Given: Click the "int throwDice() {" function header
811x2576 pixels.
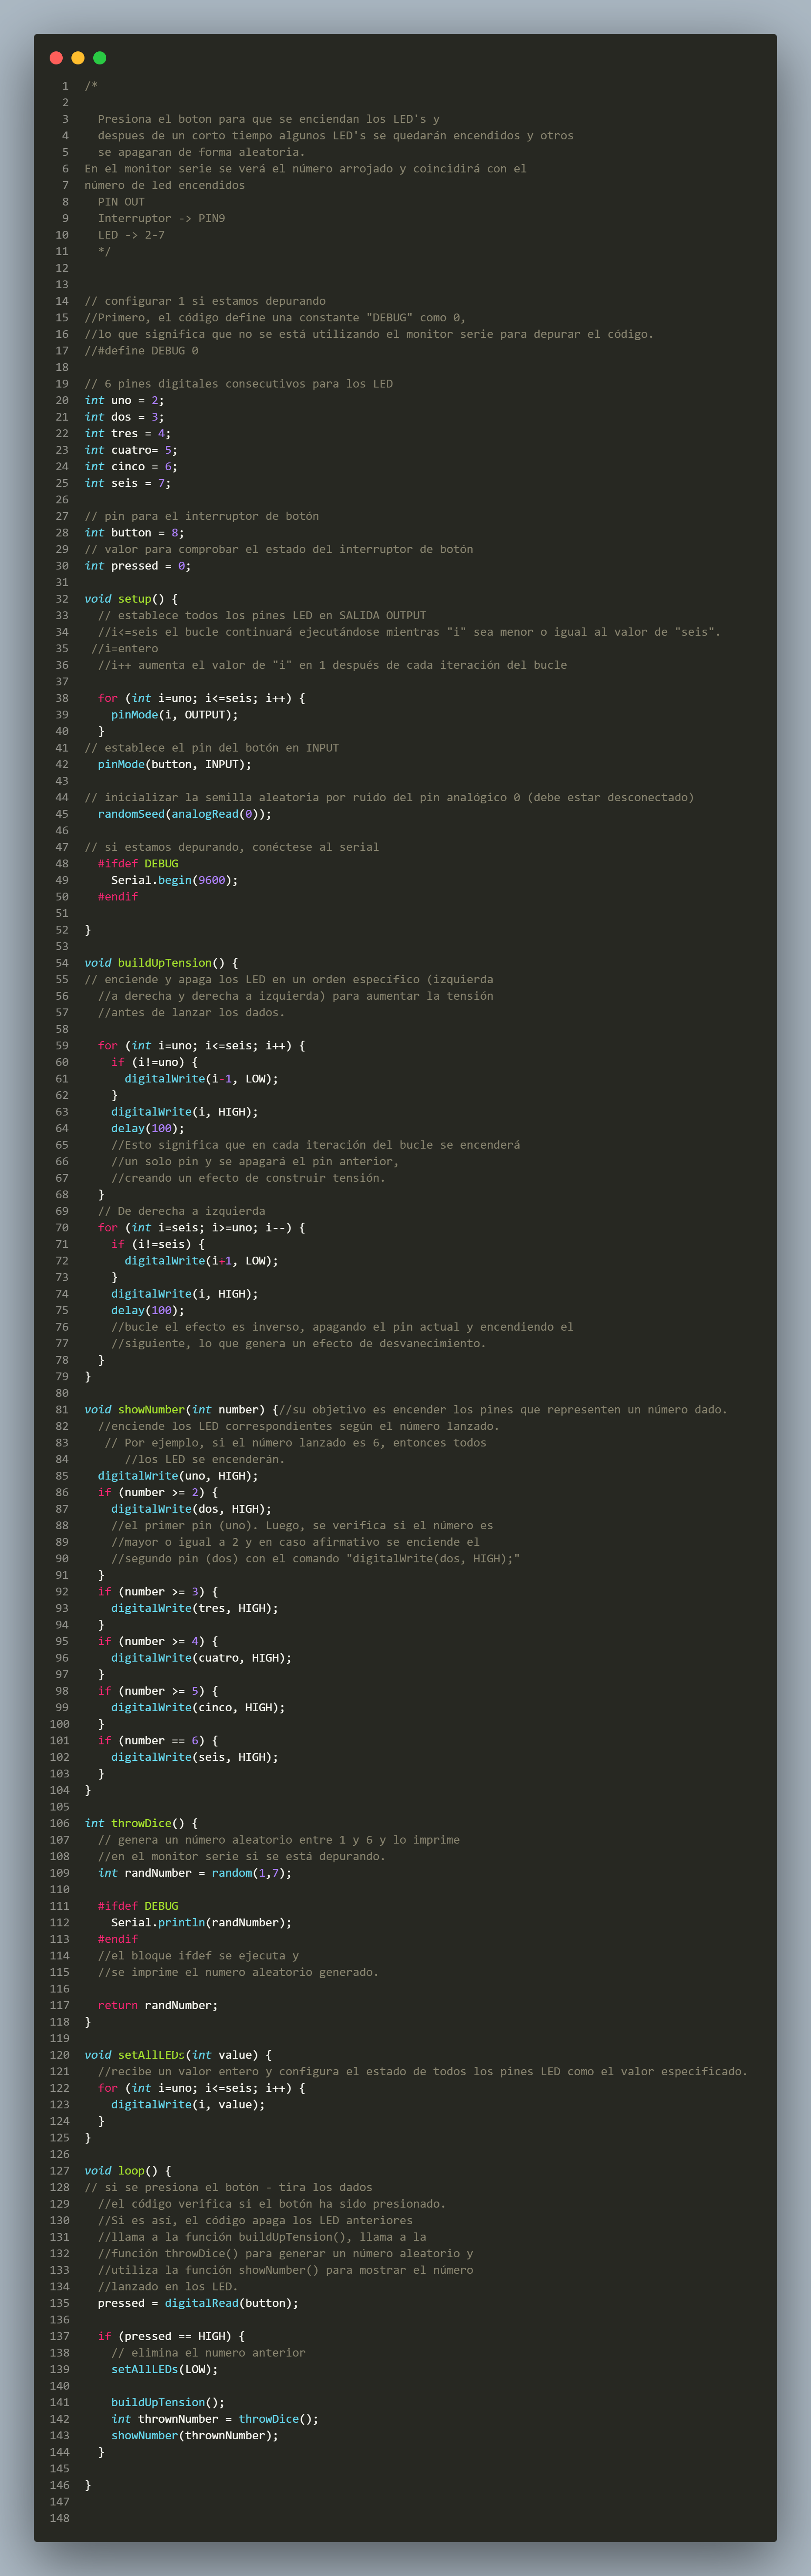Looking at the screenshot, I should (141, 1823).
